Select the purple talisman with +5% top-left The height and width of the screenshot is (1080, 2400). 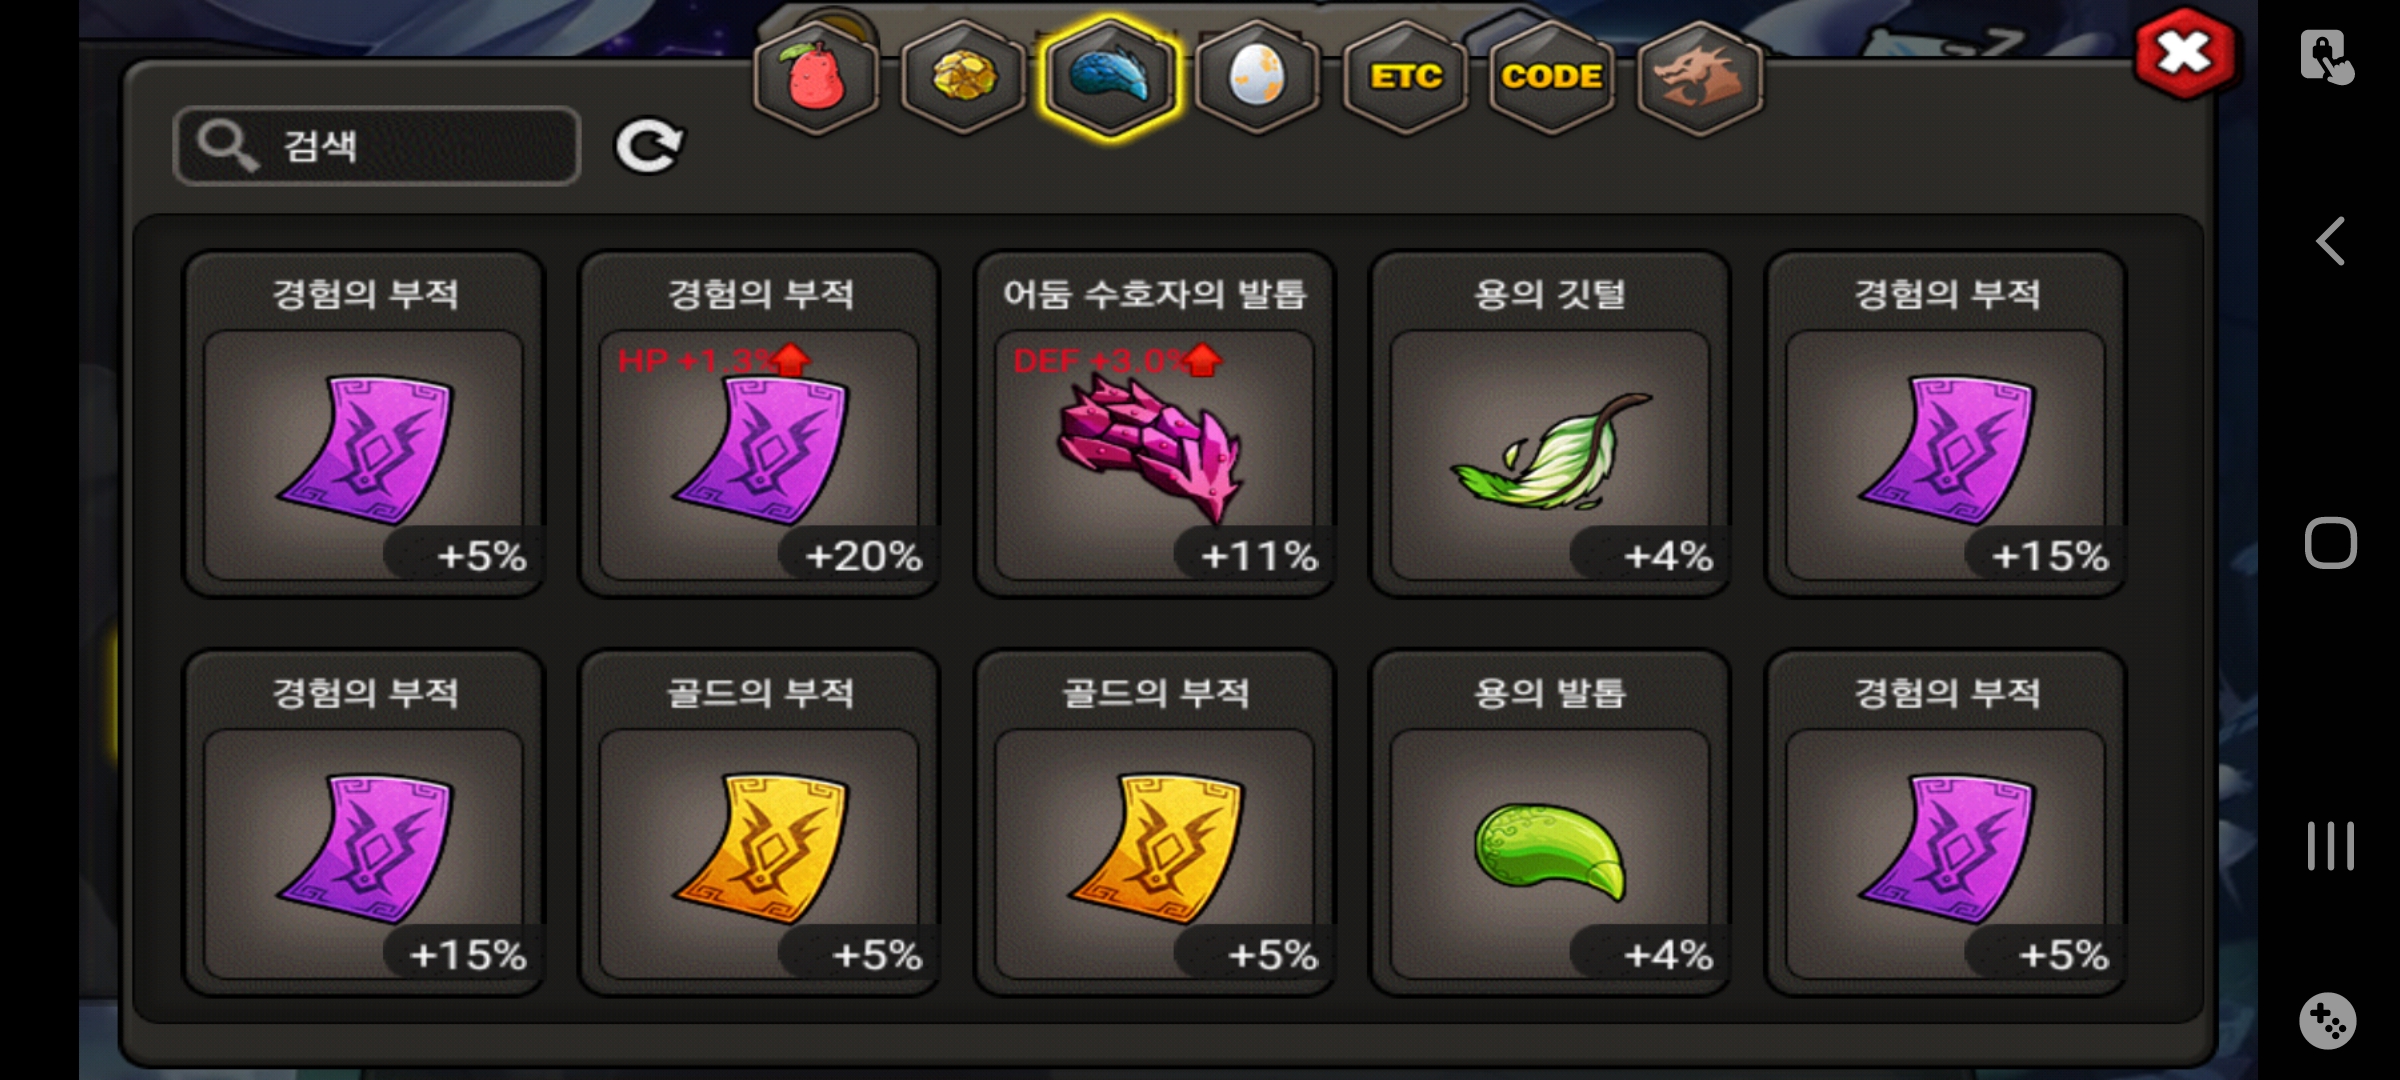pyautogui.click(x=363, y=424)
